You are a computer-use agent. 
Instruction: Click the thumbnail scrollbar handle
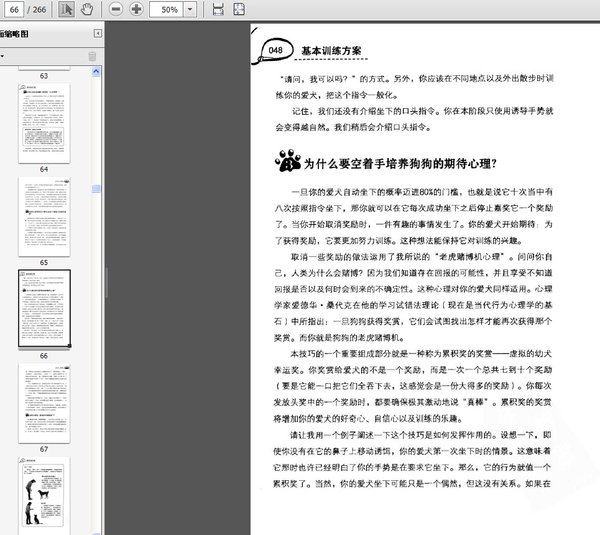click(x=96, y=188)
